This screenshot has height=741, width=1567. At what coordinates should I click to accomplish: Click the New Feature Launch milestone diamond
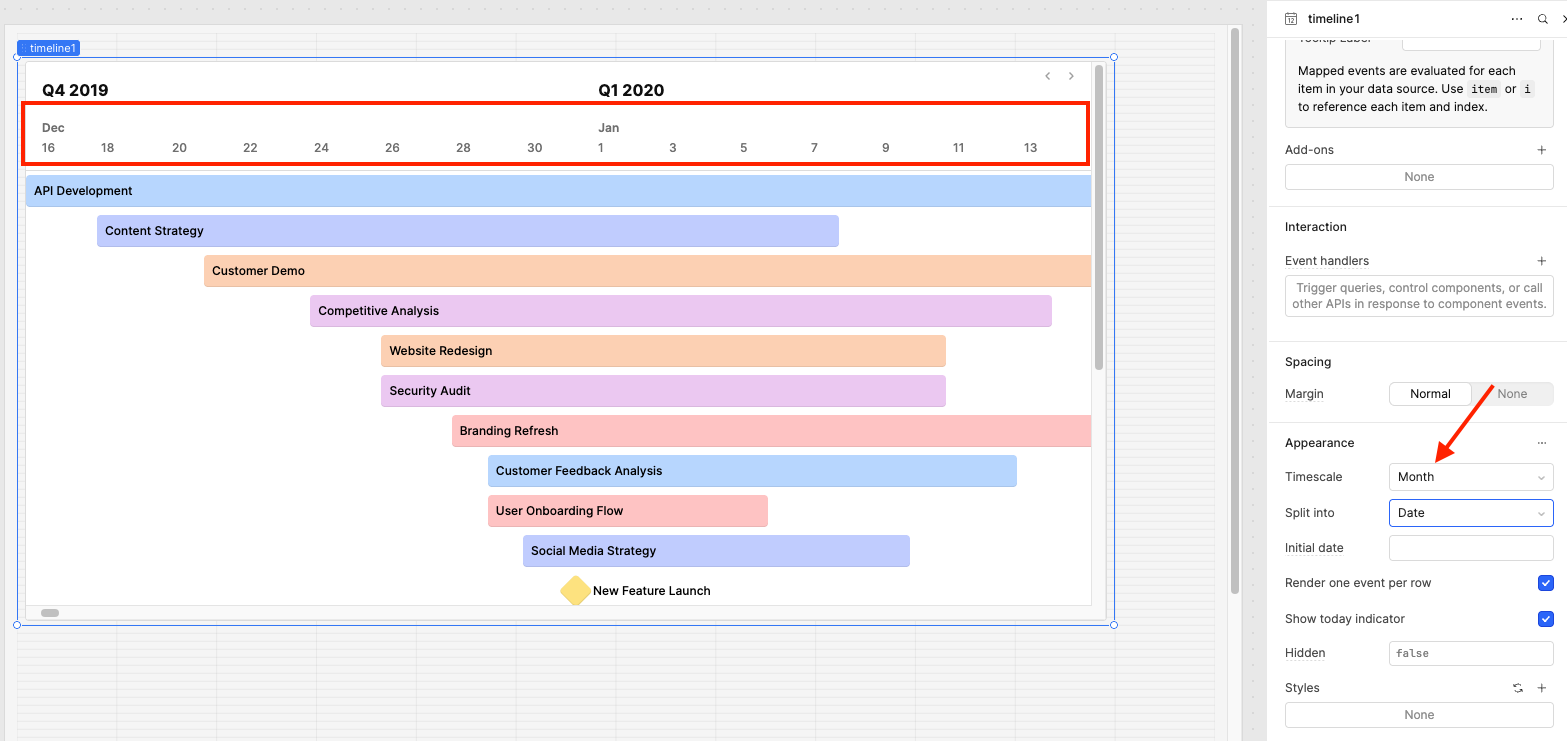point(575,591)
